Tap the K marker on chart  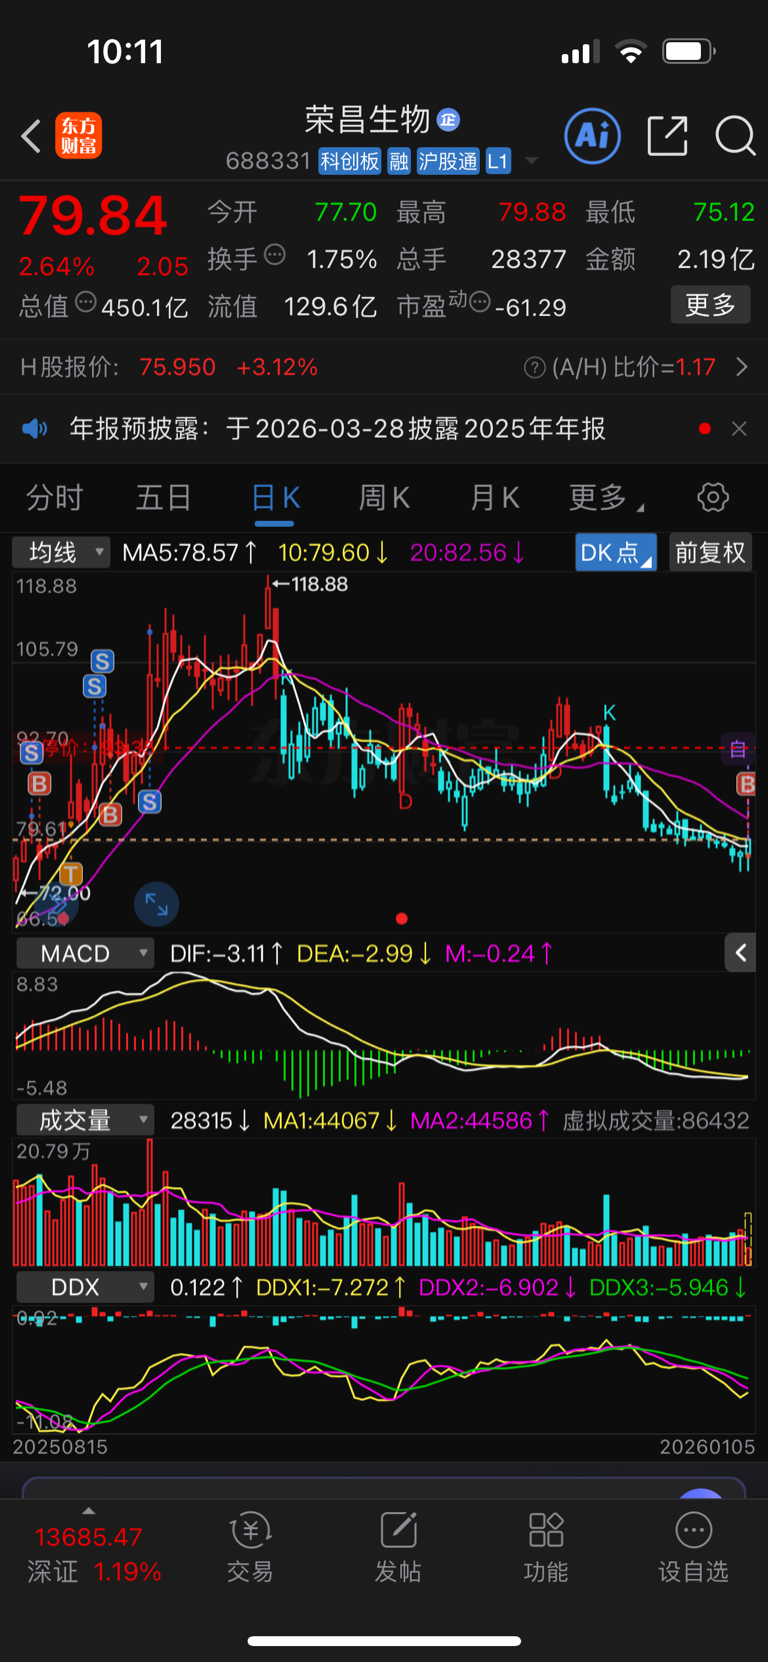point(609,713)
